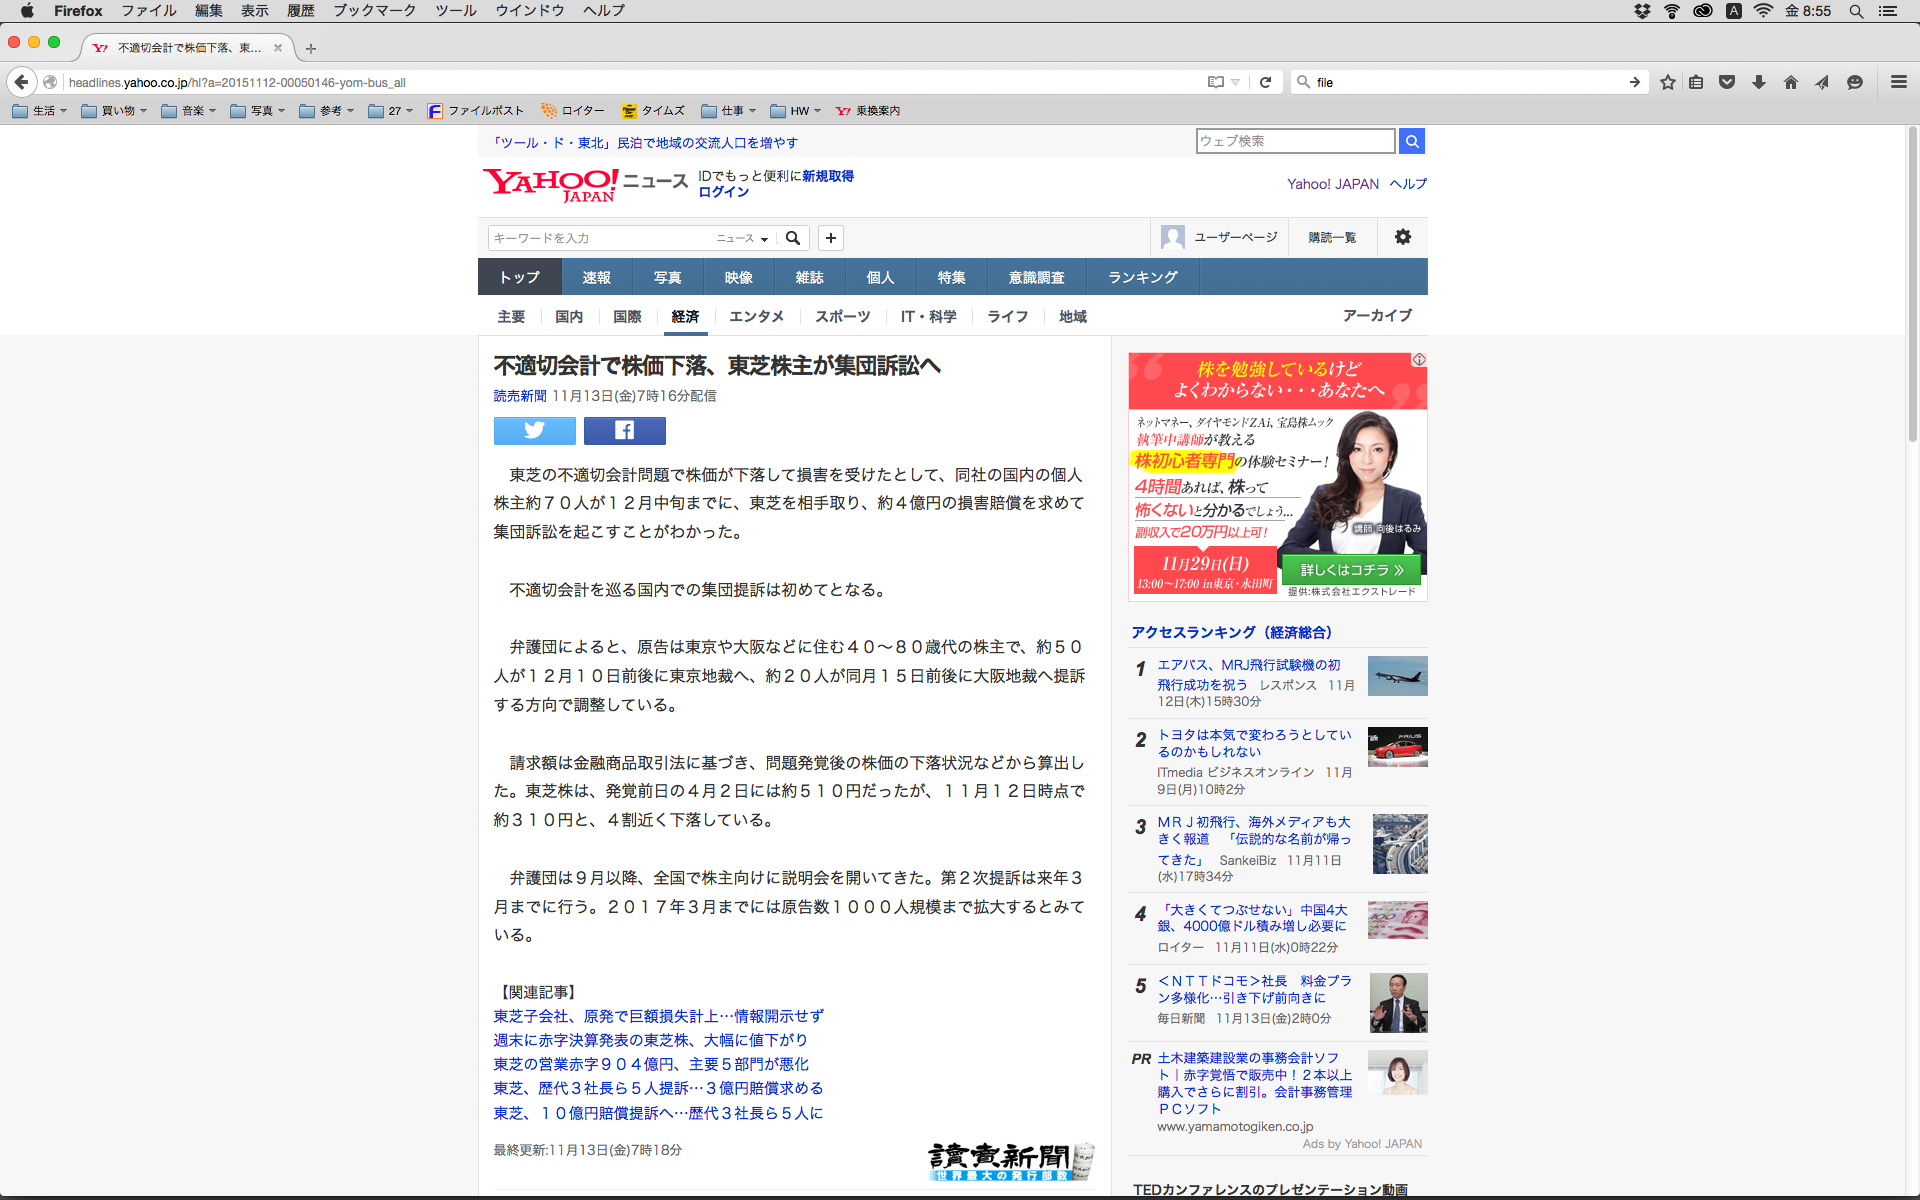Select the スポーツ category tab

(x=842, y=316)
